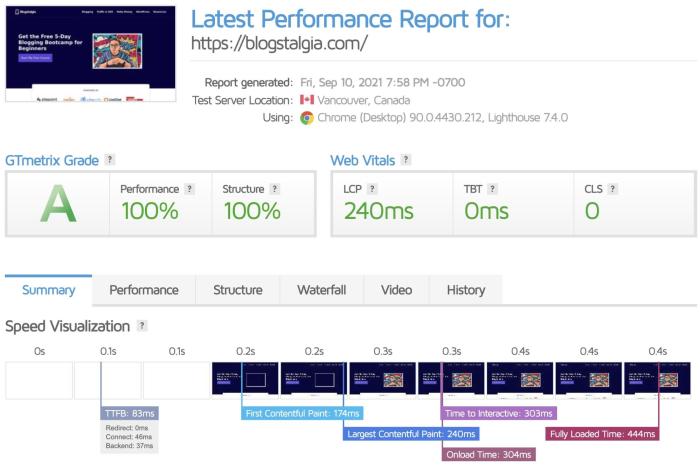This screenshot has width=700, height=473.
Task: Open the Performance score help icon
Action: point(189,189)
